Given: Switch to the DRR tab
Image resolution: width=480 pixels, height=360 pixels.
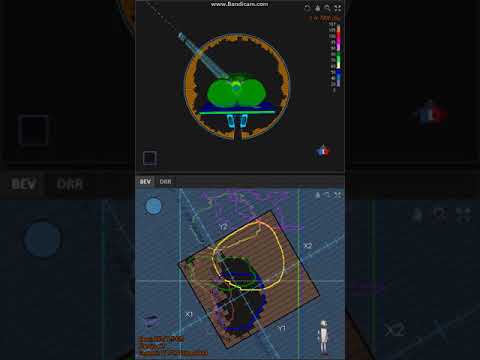Looking at the screenshot, I should tap(165, 182).
